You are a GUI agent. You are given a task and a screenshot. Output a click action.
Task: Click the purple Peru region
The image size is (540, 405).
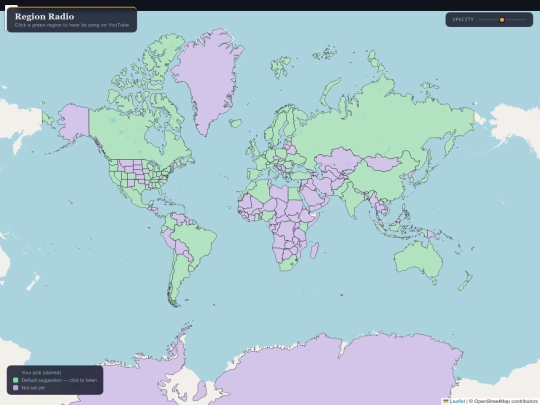[x=167, y=238]
